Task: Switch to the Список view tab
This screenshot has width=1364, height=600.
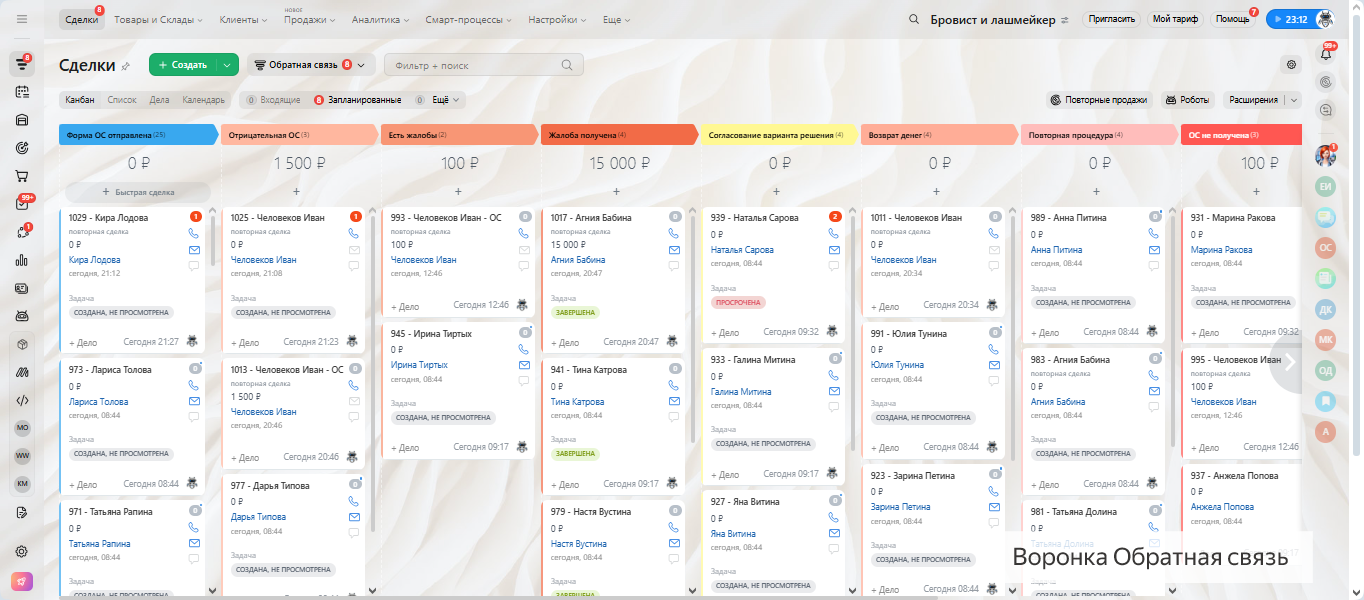Action: click(x=122, y=100)
